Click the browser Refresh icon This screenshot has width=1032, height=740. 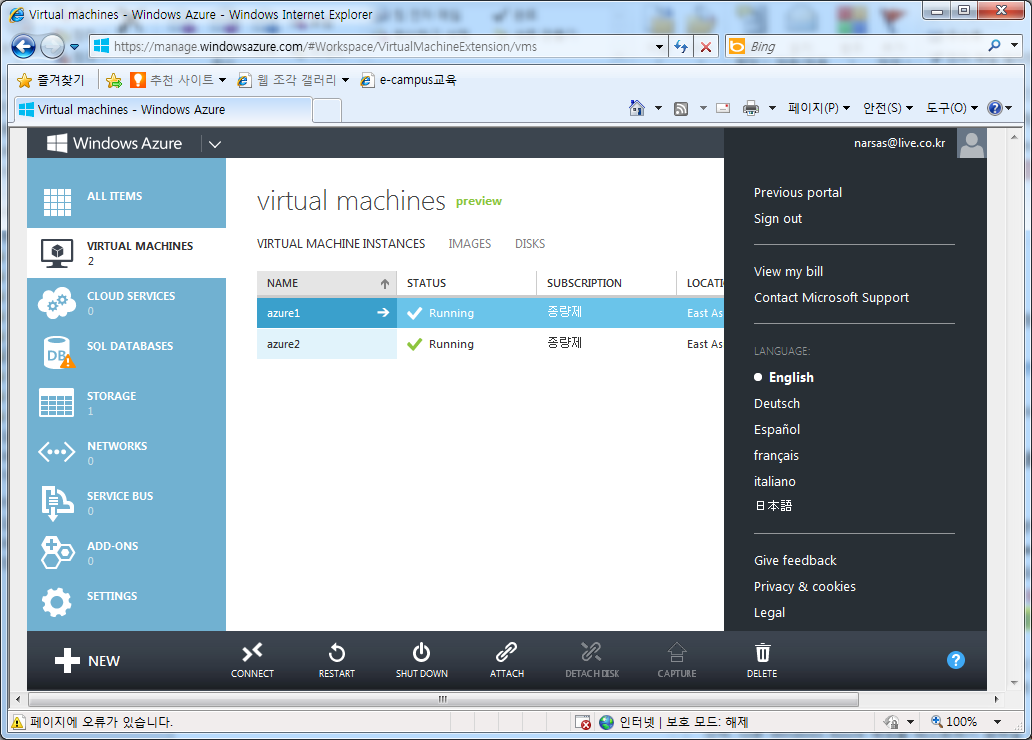pyautogui.click(x=681, y=47)
